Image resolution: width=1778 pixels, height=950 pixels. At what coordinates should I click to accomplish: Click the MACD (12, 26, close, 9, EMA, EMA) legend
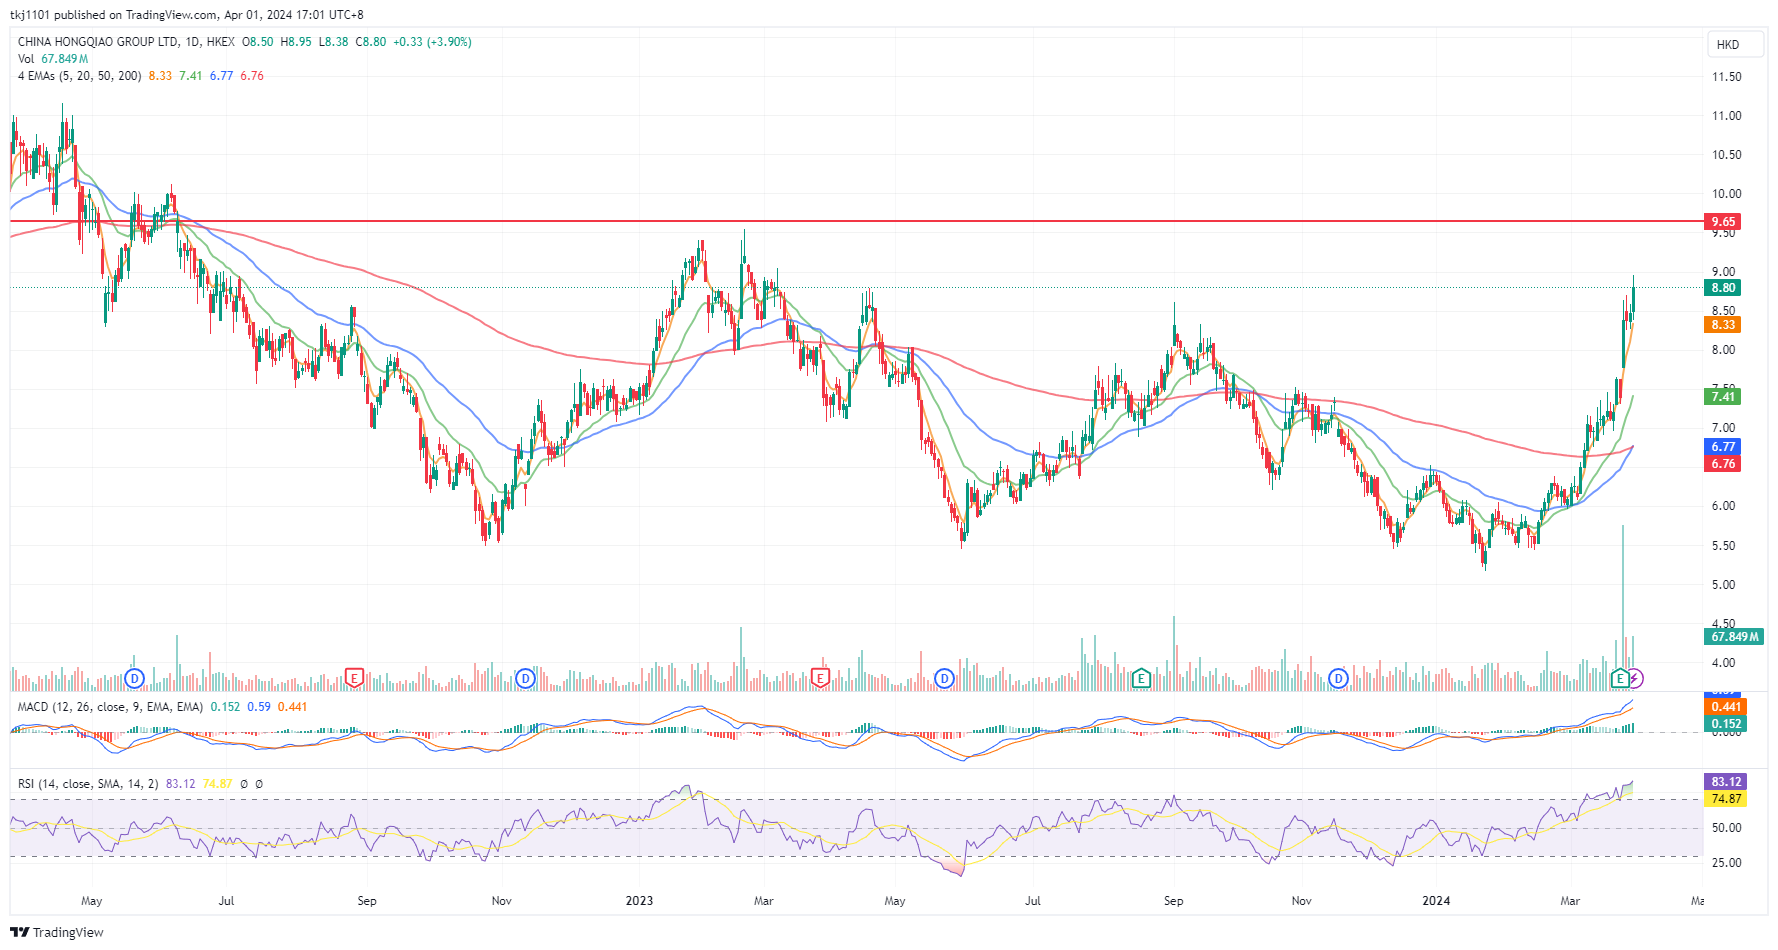click(x=110, y=707)
